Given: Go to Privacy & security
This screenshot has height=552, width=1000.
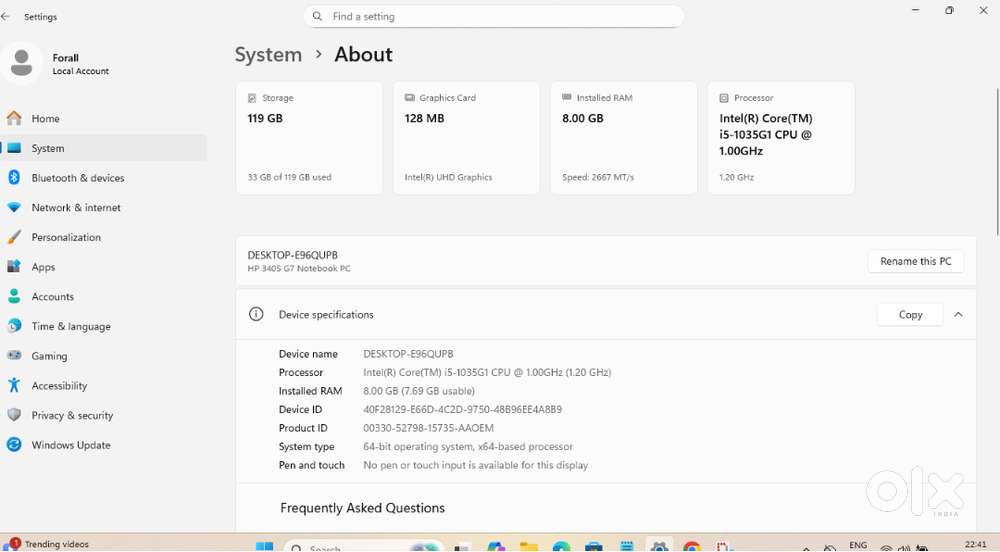Looking at the screenshot, I should coord(72,416).
